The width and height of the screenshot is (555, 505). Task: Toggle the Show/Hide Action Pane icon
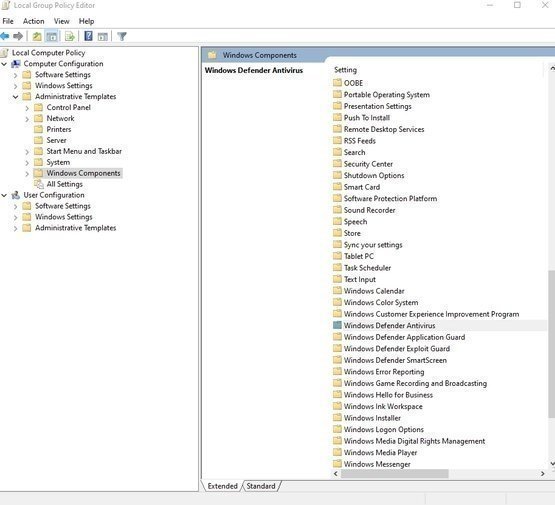tap(103, 36)
